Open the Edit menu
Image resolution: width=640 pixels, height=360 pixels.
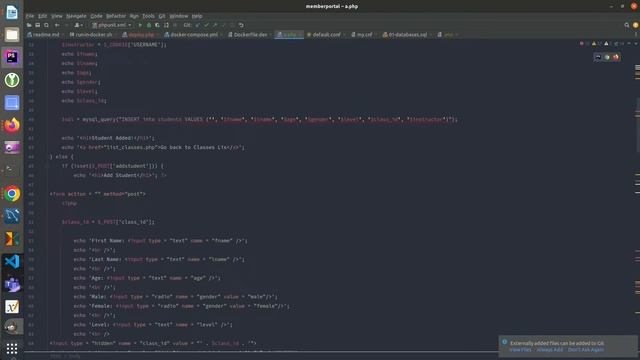pyautogui.click(x=42, y=16)
